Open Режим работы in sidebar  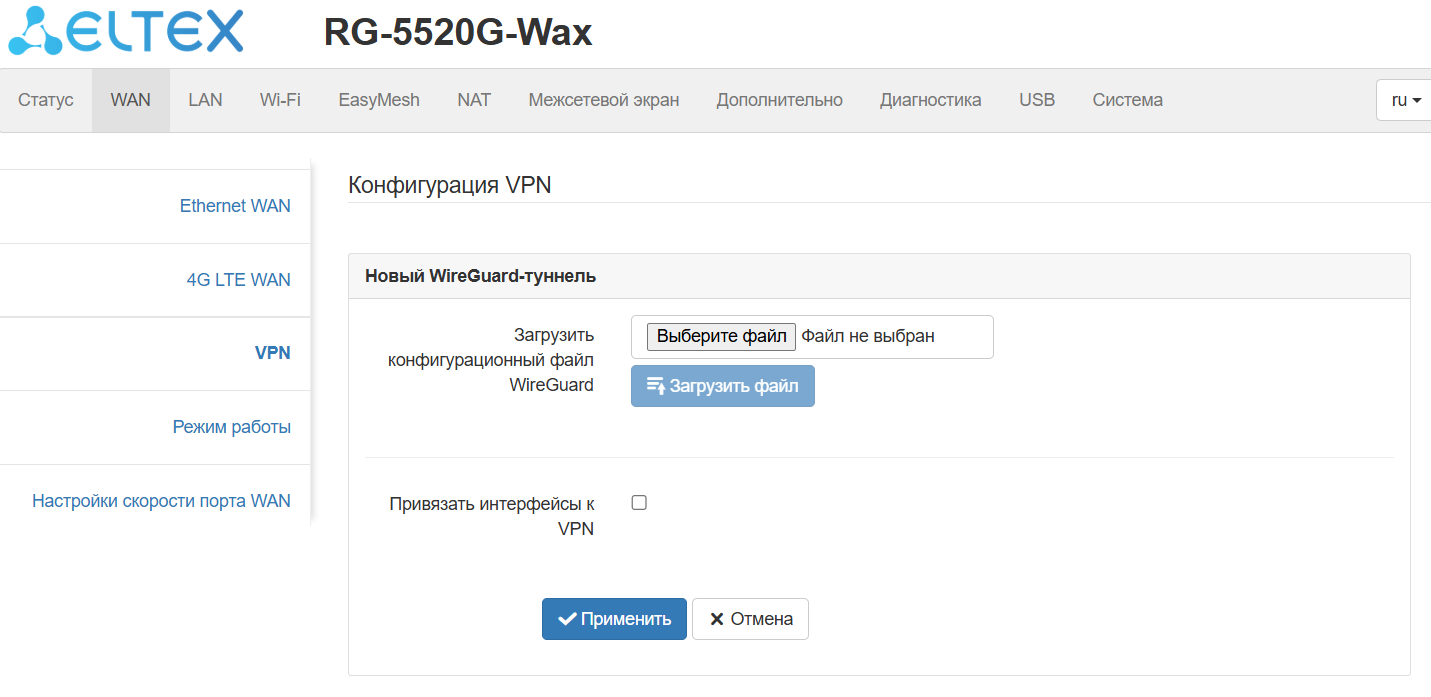pyautogui.click(x=231, y=427)
